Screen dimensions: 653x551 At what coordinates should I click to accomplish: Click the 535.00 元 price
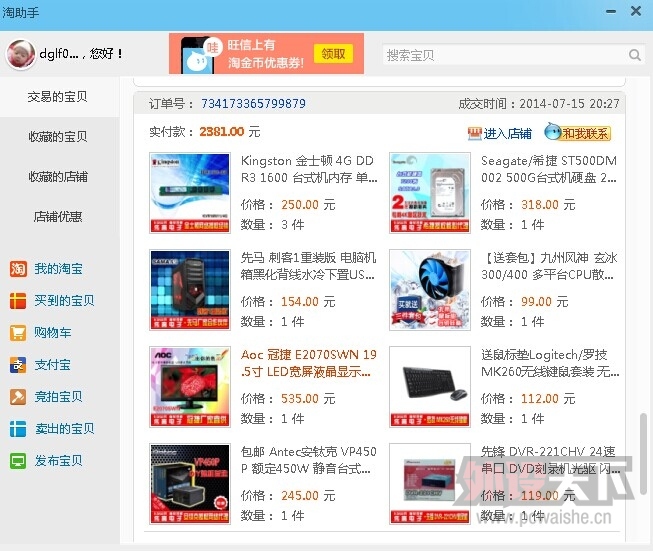click(308, 399)
